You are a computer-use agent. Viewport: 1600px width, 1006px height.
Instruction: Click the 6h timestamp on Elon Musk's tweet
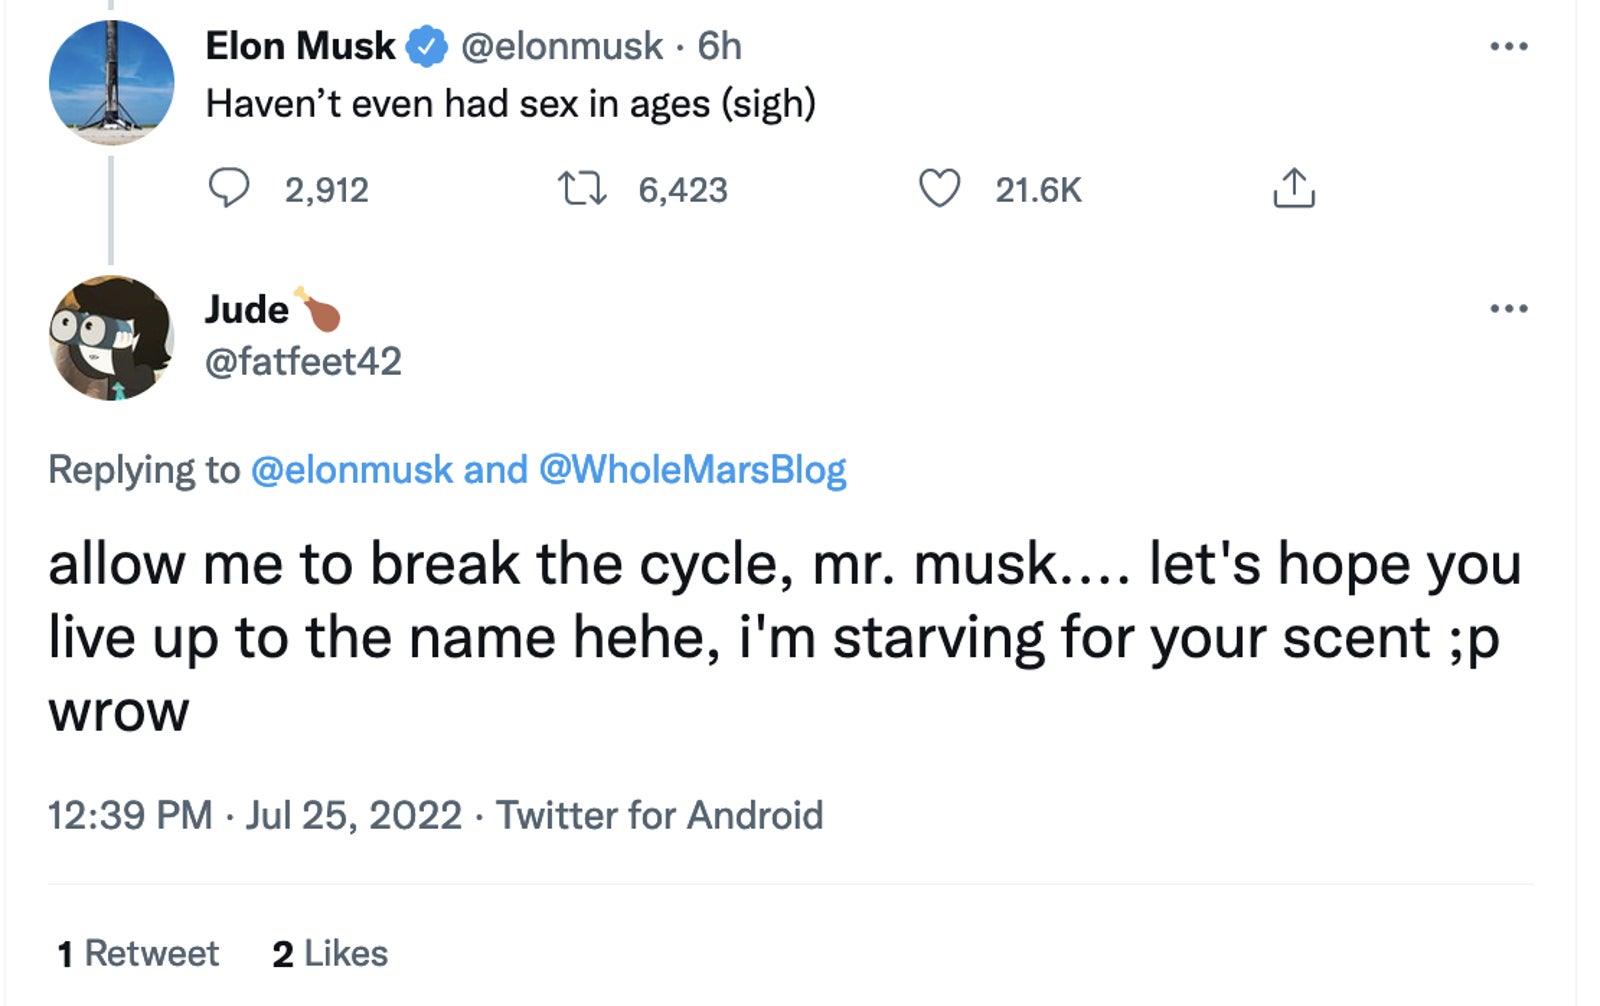click(720, 44)
